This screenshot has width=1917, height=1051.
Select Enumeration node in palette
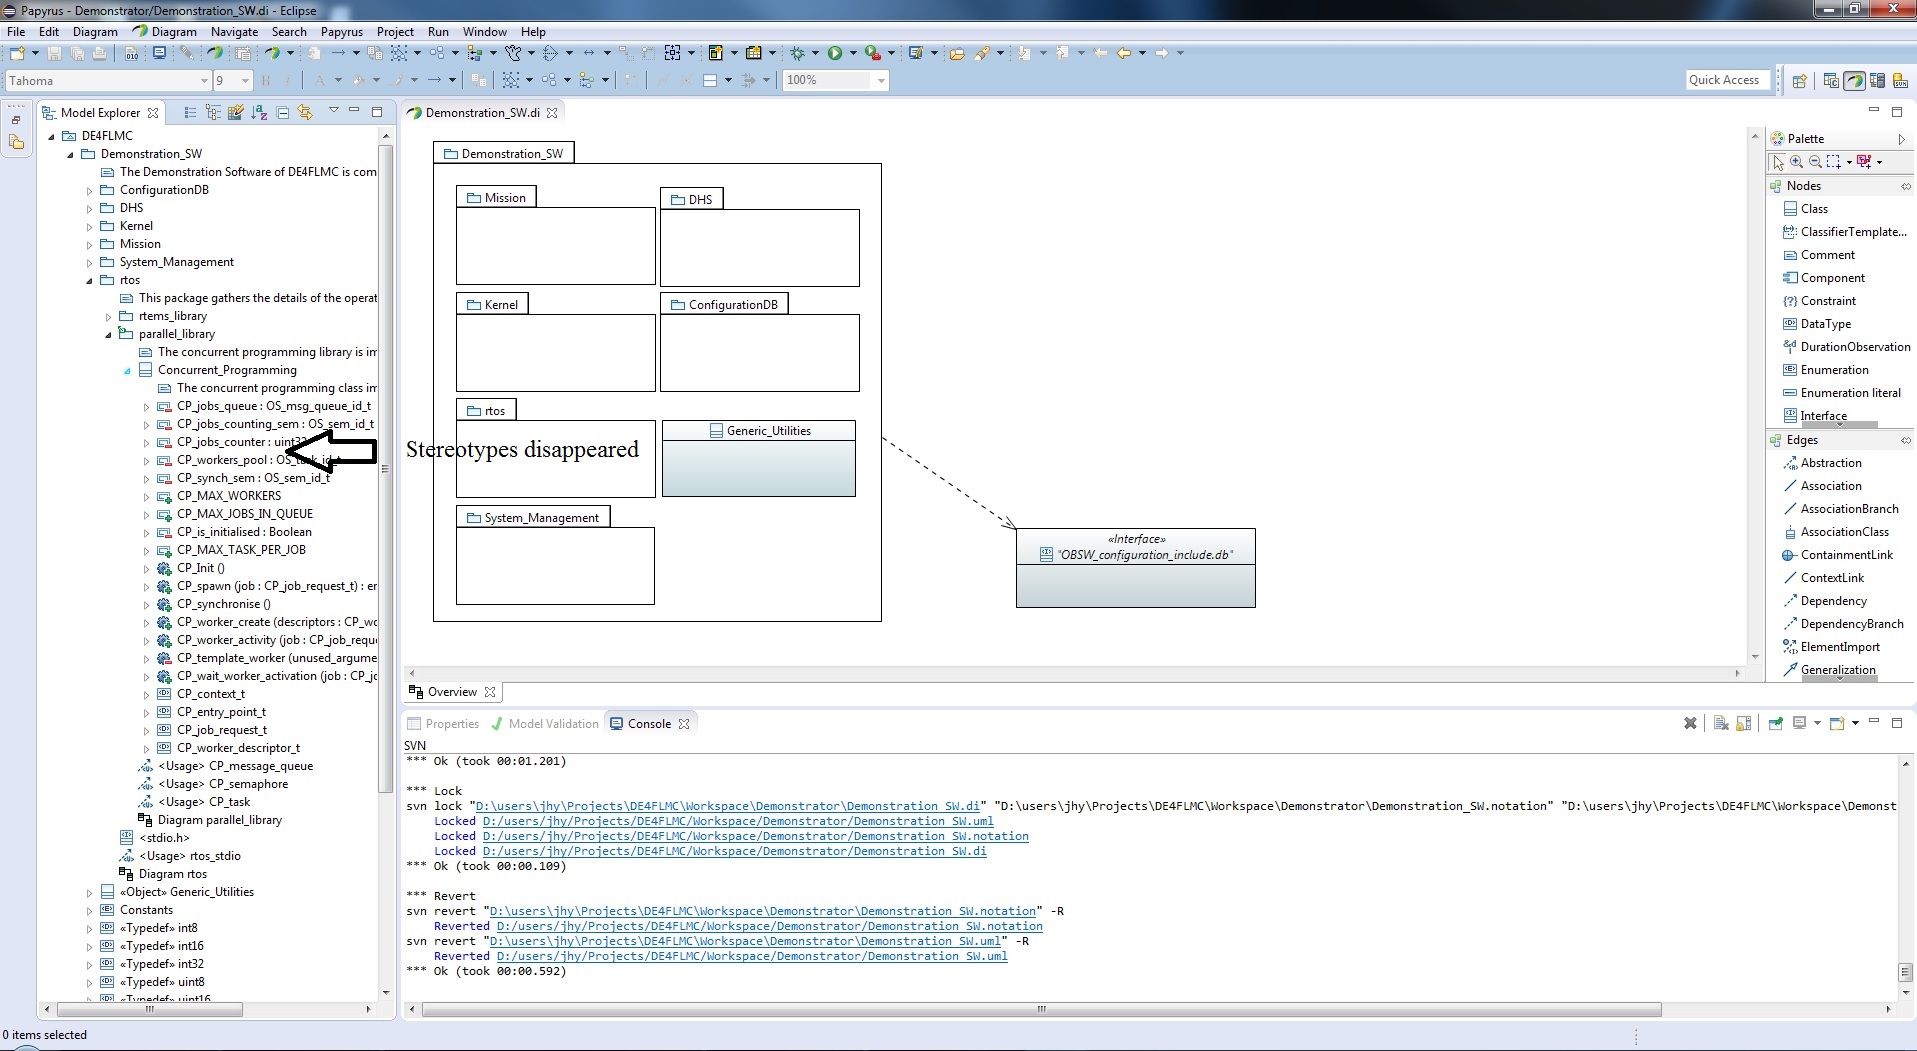(x=1826, y=370)
